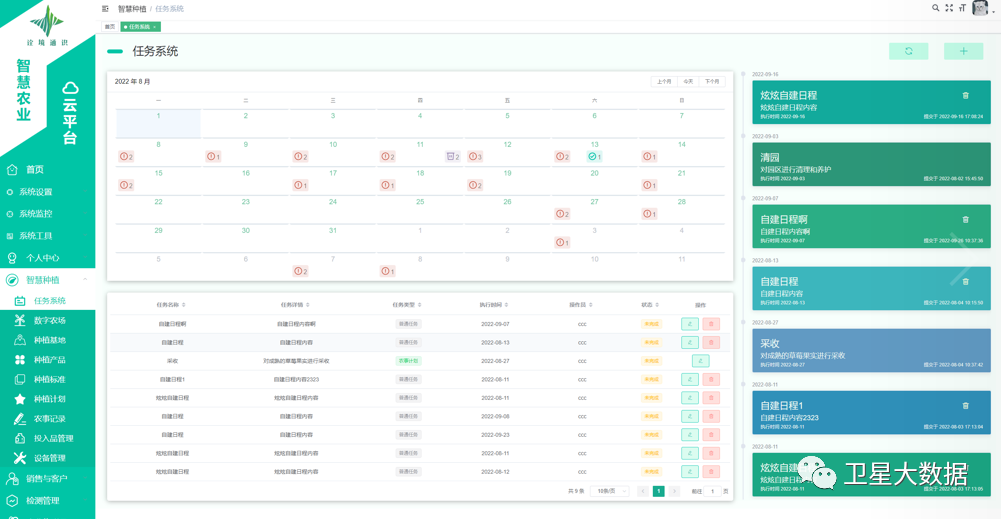The height and width of the screenshot is (519, 1001).
Task: Open the search icon in top bar
Action: click(936, 8)
